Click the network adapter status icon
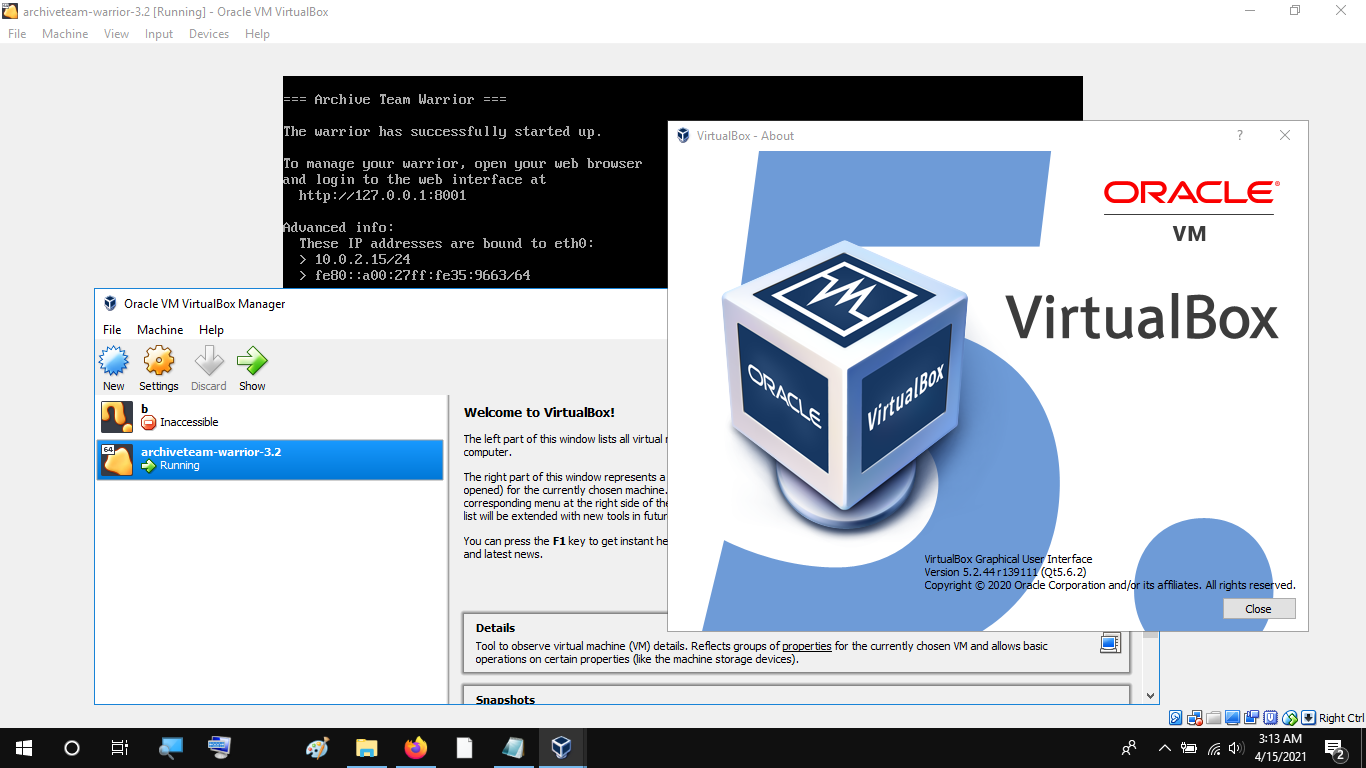 coord(1195,718)
